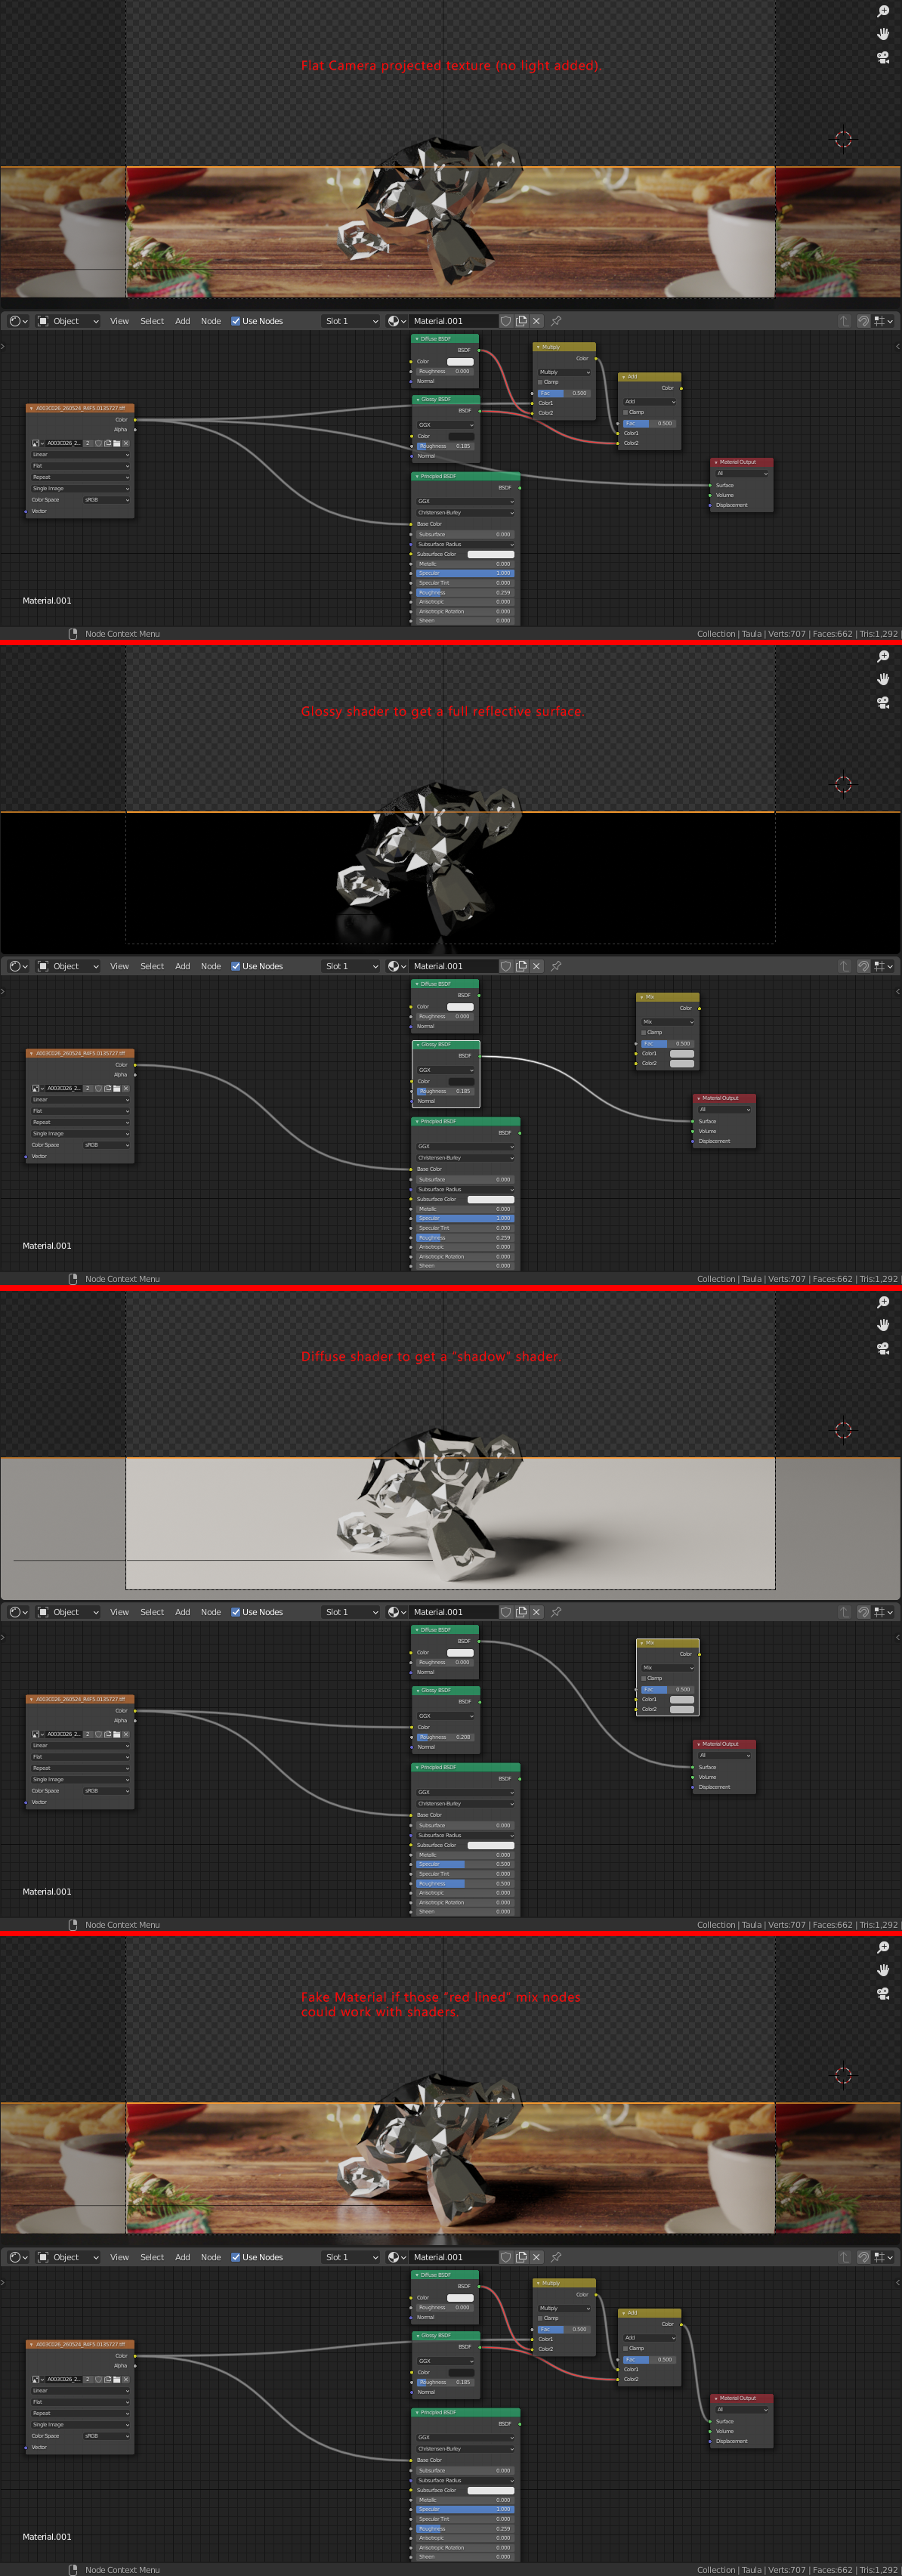Click the open-image folder icon in 'Flat Camera' image texture node
Image resolution: width=902 pixels, height=2576 pixels.
click(117, 443)
